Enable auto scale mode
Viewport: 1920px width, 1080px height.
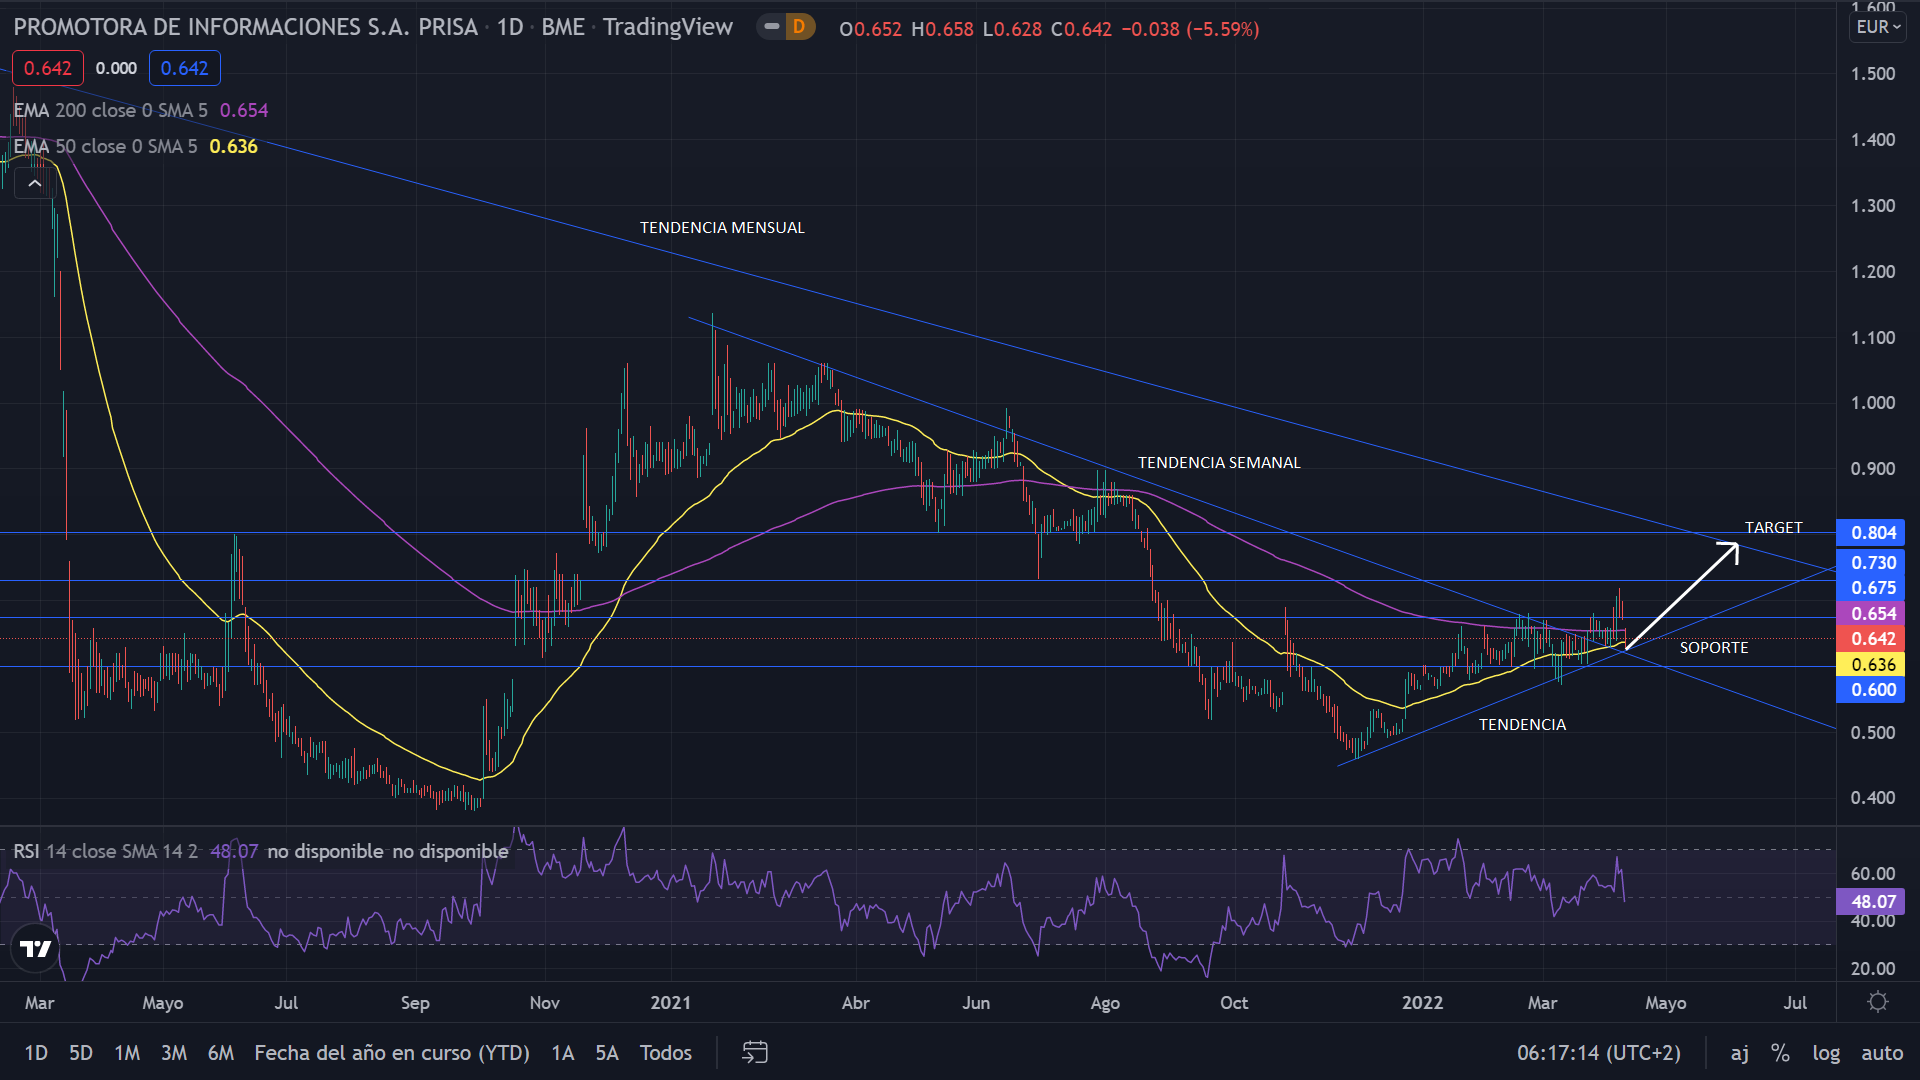tap(1881, 1052)
